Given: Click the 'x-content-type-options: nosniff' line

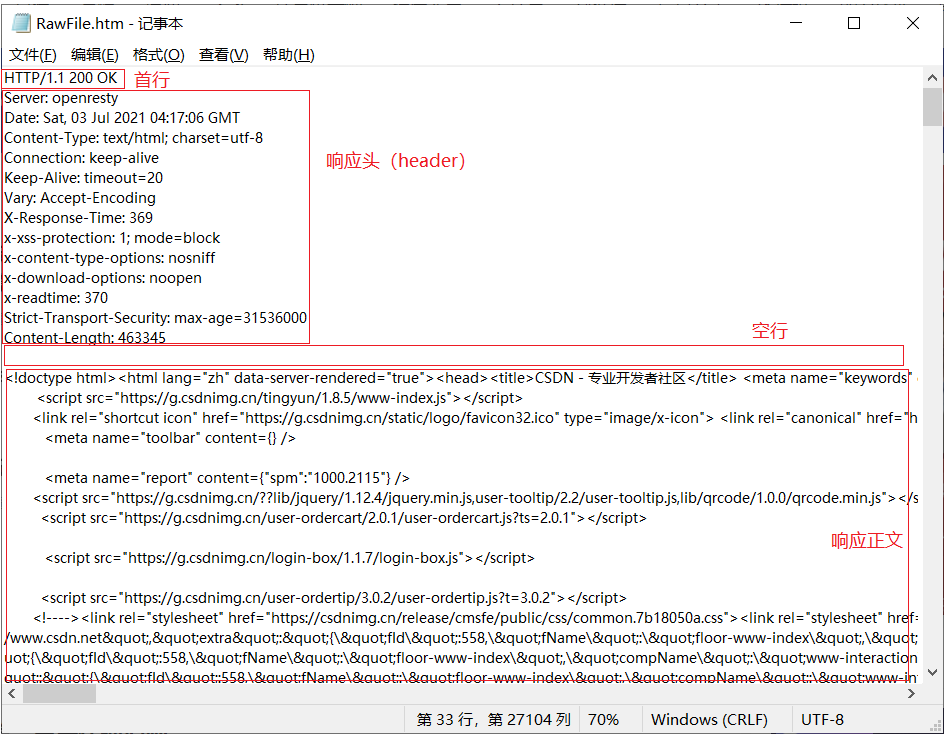Looking at the screenshot, I should [110, 258].
